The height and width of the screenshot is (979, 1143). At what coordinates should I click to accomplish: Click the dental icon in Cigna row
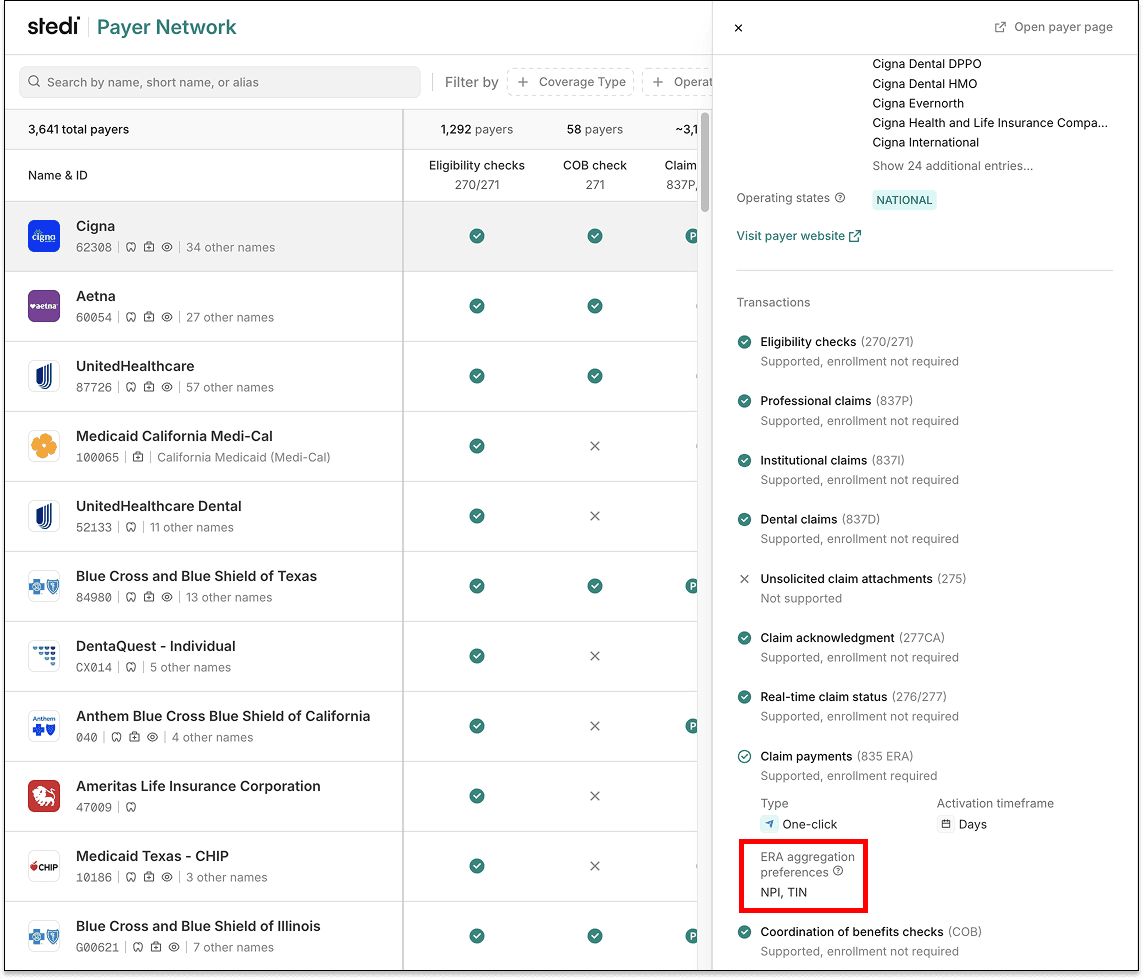130,247
